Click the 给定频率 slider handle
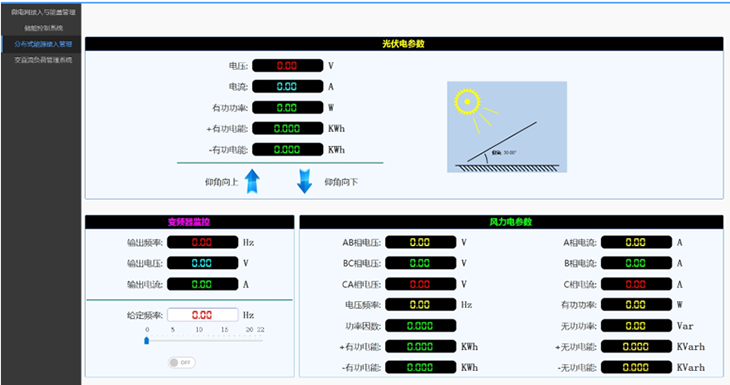 coord(147,341)
